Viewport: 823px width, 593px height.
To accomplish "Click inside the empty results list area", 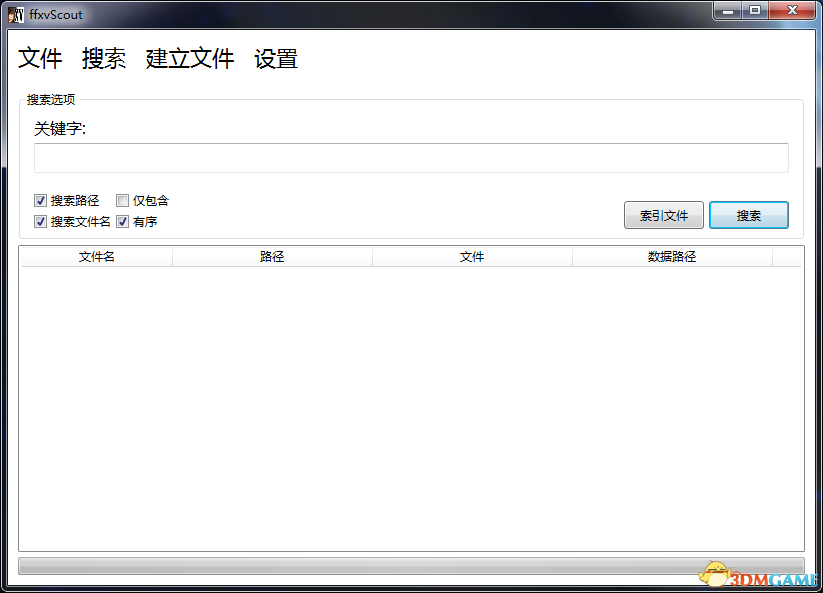I will click(411, 408).
